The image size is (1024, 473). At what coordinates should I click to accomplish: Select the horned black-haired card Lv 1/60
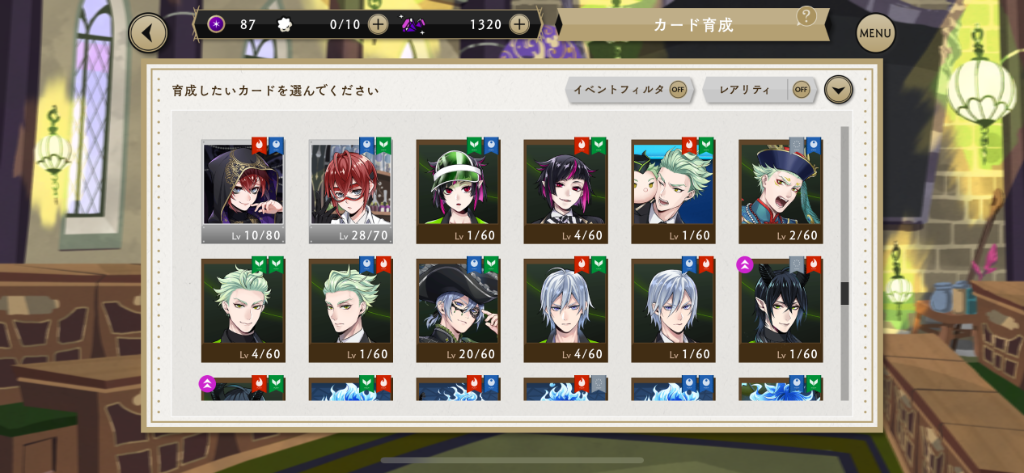coord(780,310)
